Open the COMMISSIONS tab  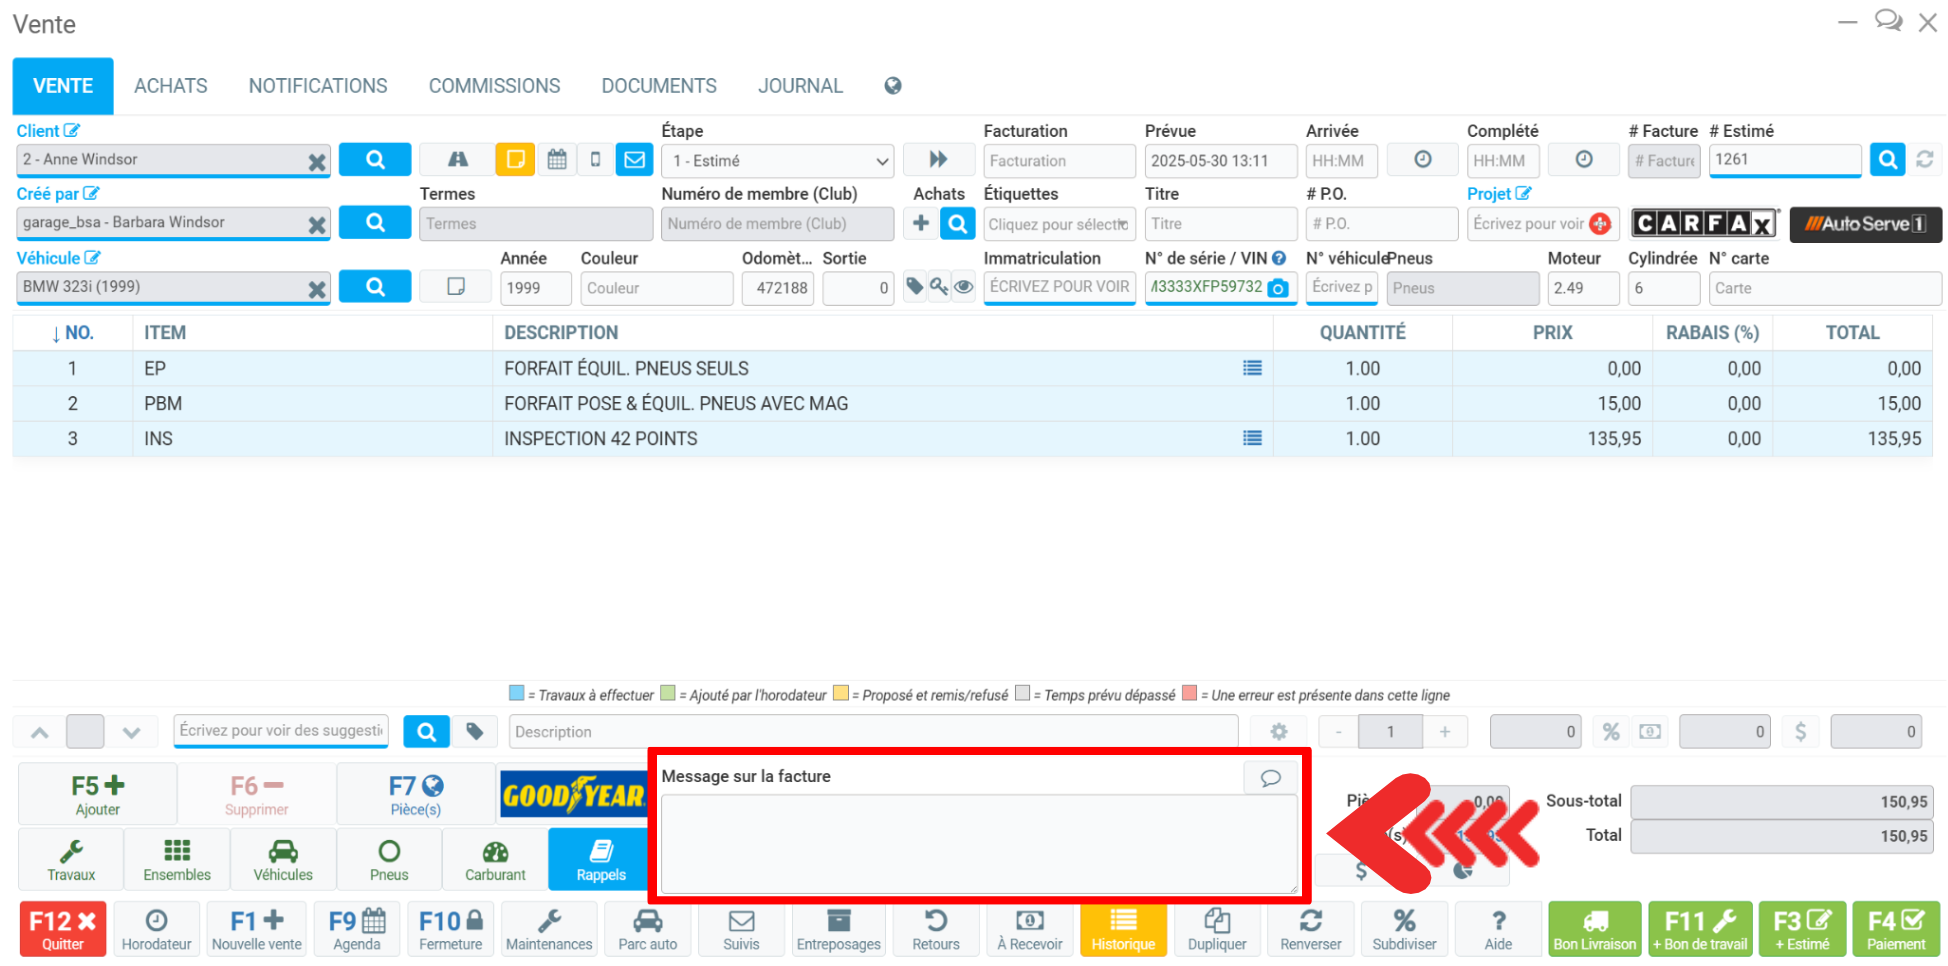click(x=494, y=86)
